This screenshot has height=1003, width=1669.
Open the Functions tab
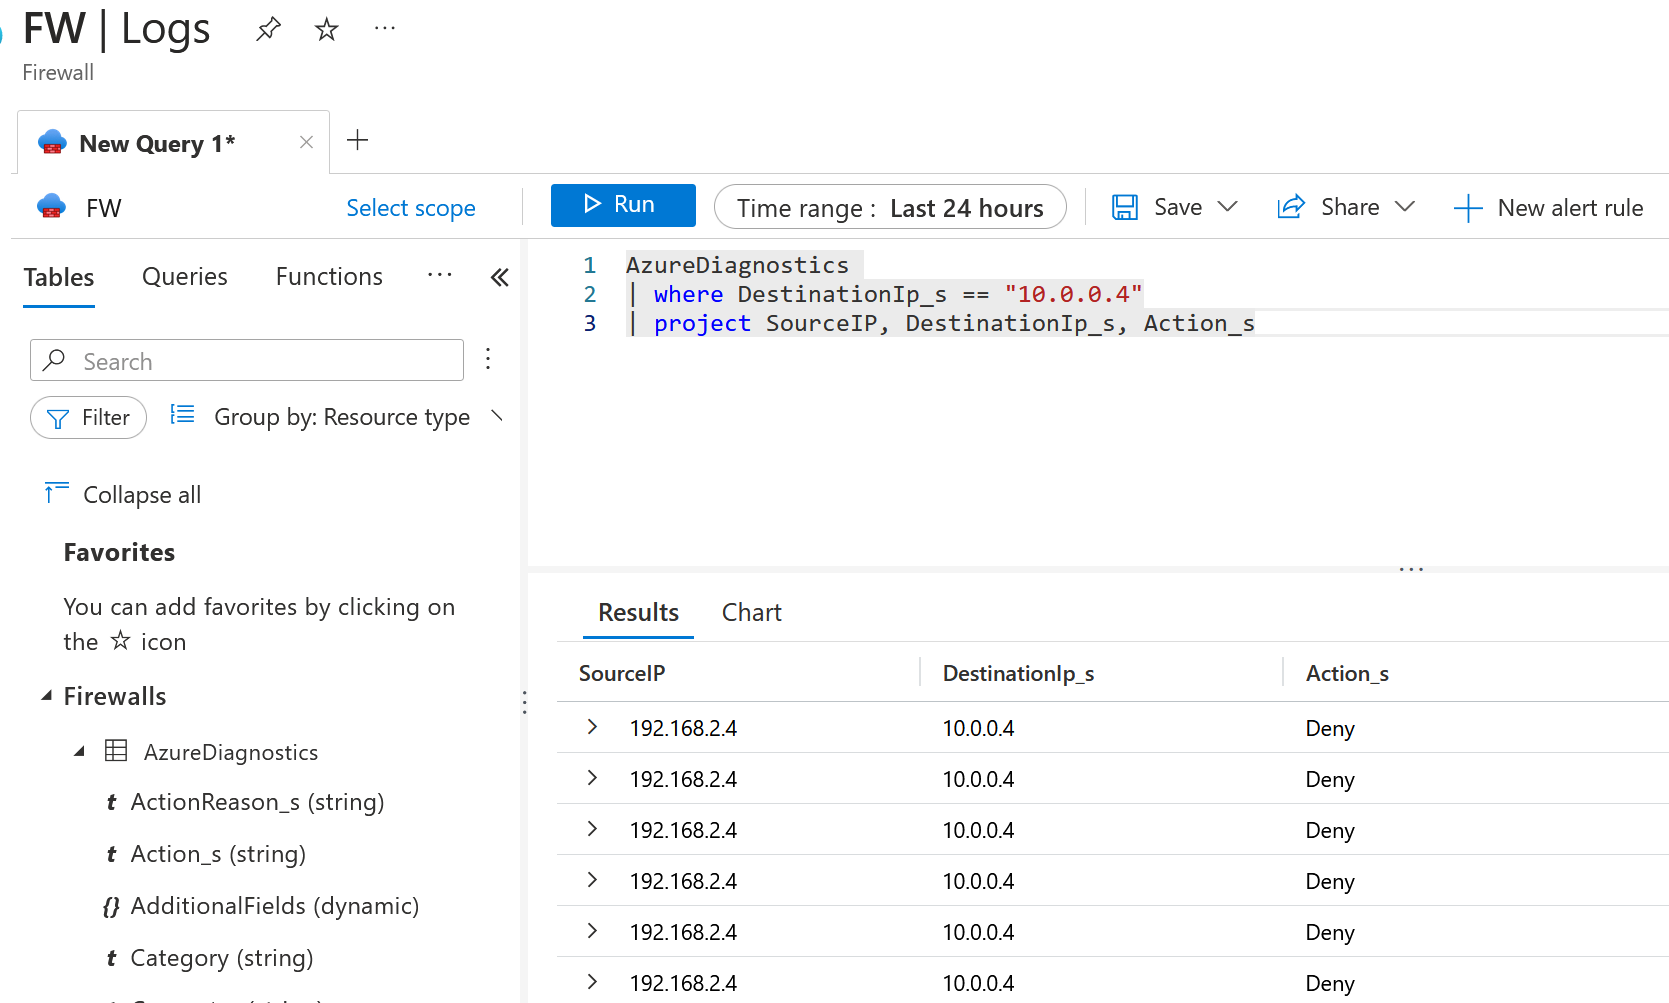tap(329, 277)
